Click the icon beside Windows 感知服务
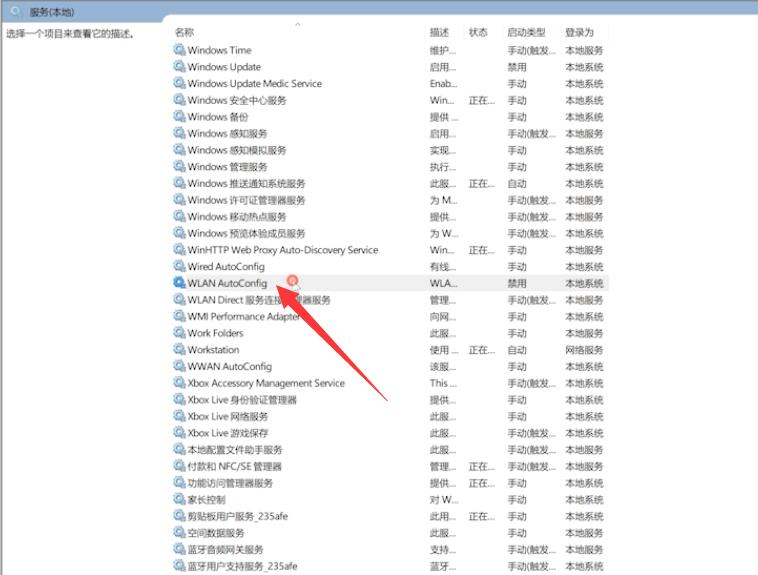Screen dimensions: 758x575 (x=179, y=133)
